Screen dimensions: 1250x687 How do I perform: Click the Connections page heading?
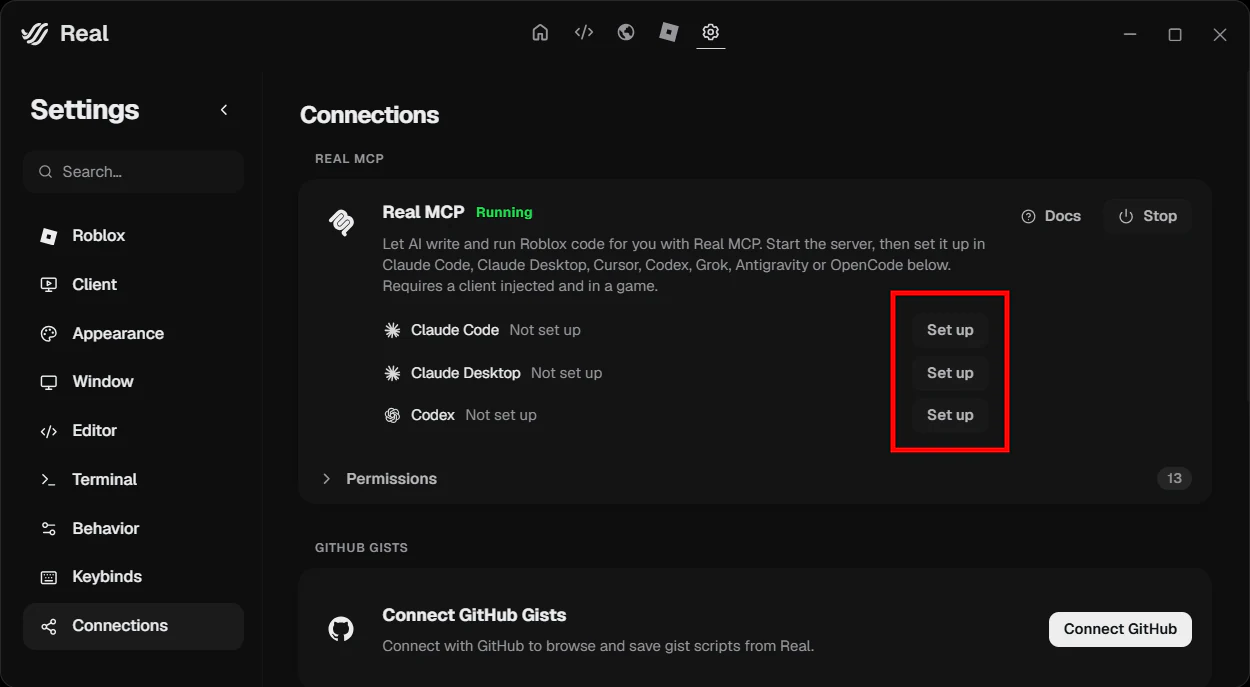[x=369, y=115]
